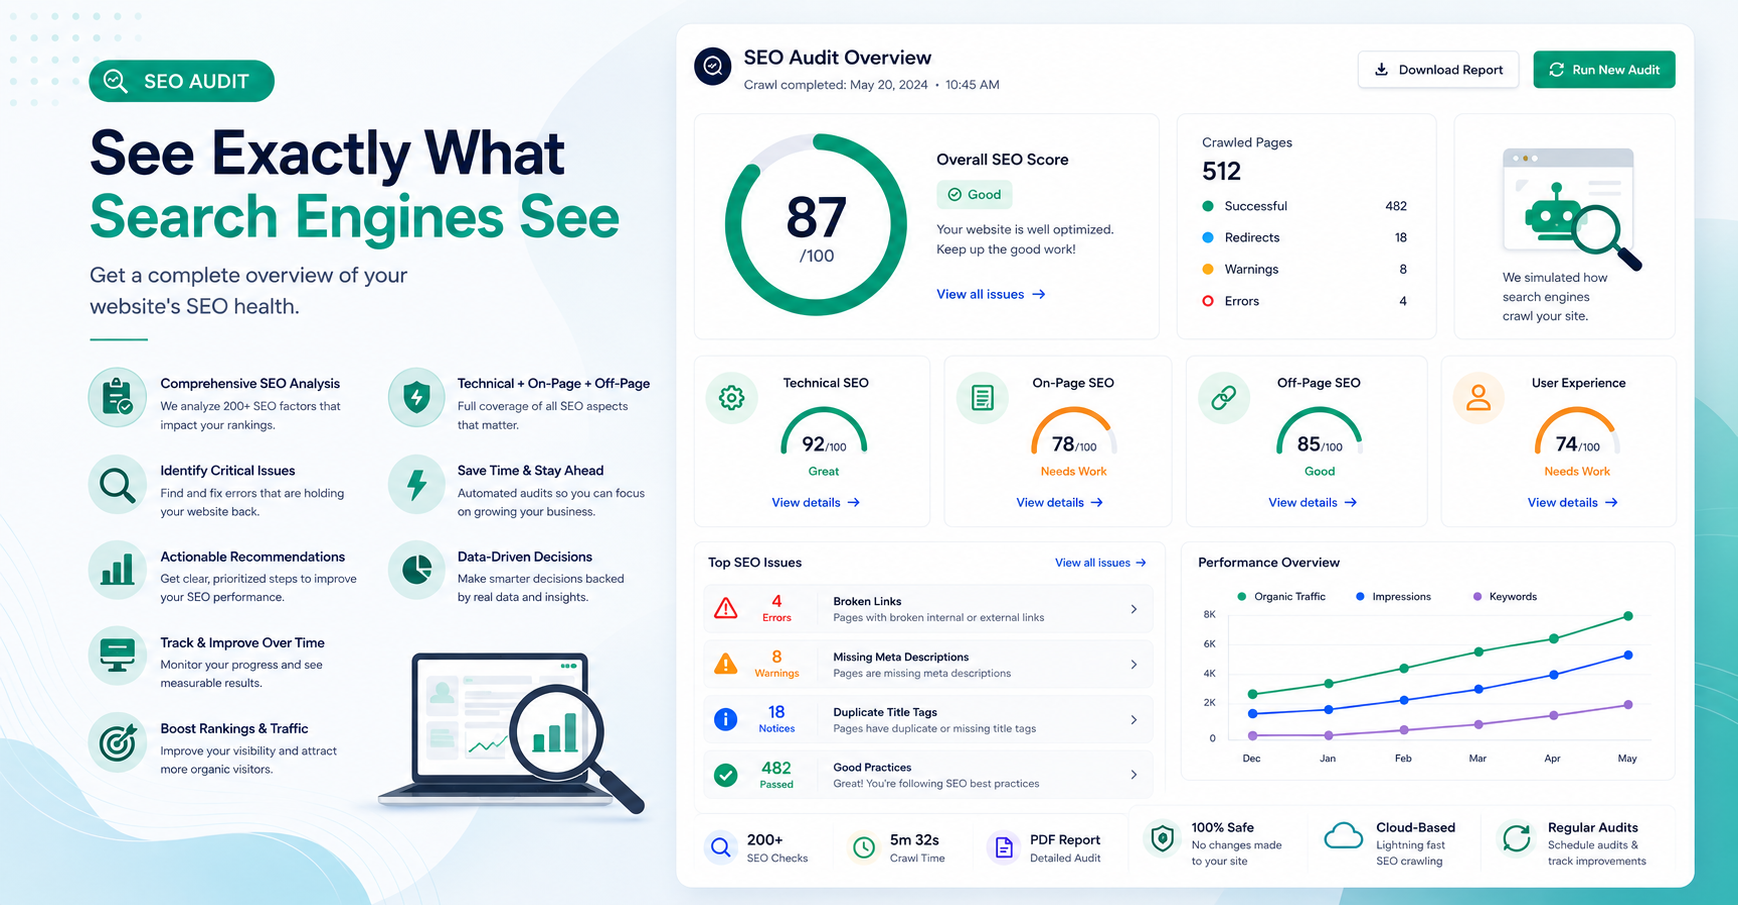Click the Good status badge
This screenshot has height=905, width=1738.
click(974, 195)
